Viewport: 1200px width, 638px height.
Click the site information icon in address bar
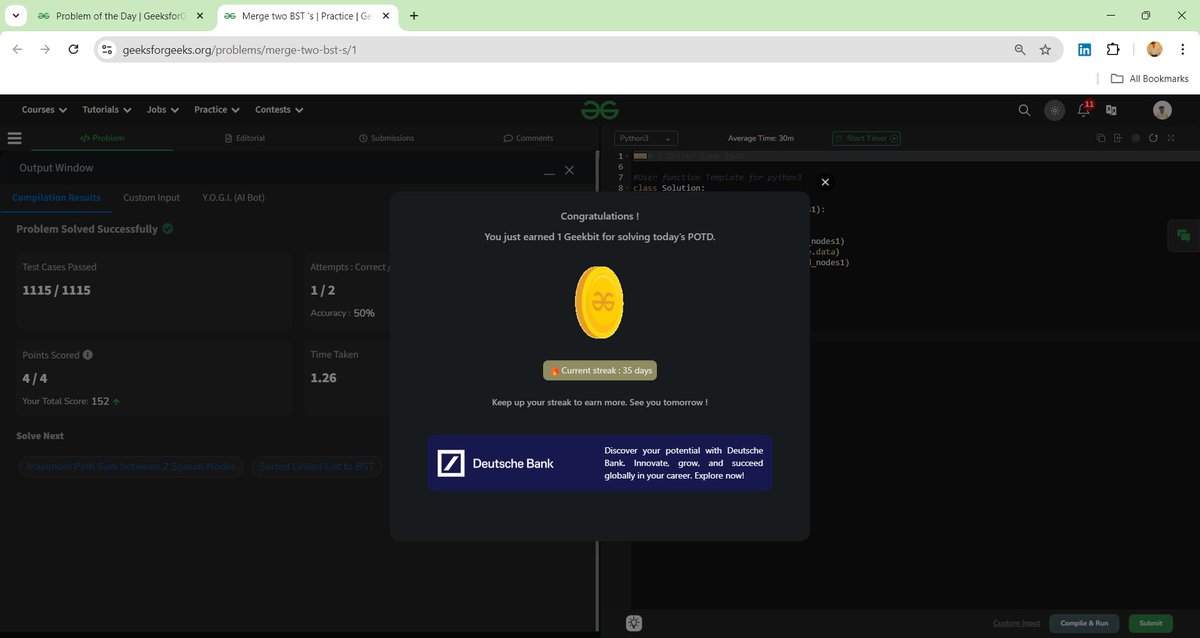point(108,49)
